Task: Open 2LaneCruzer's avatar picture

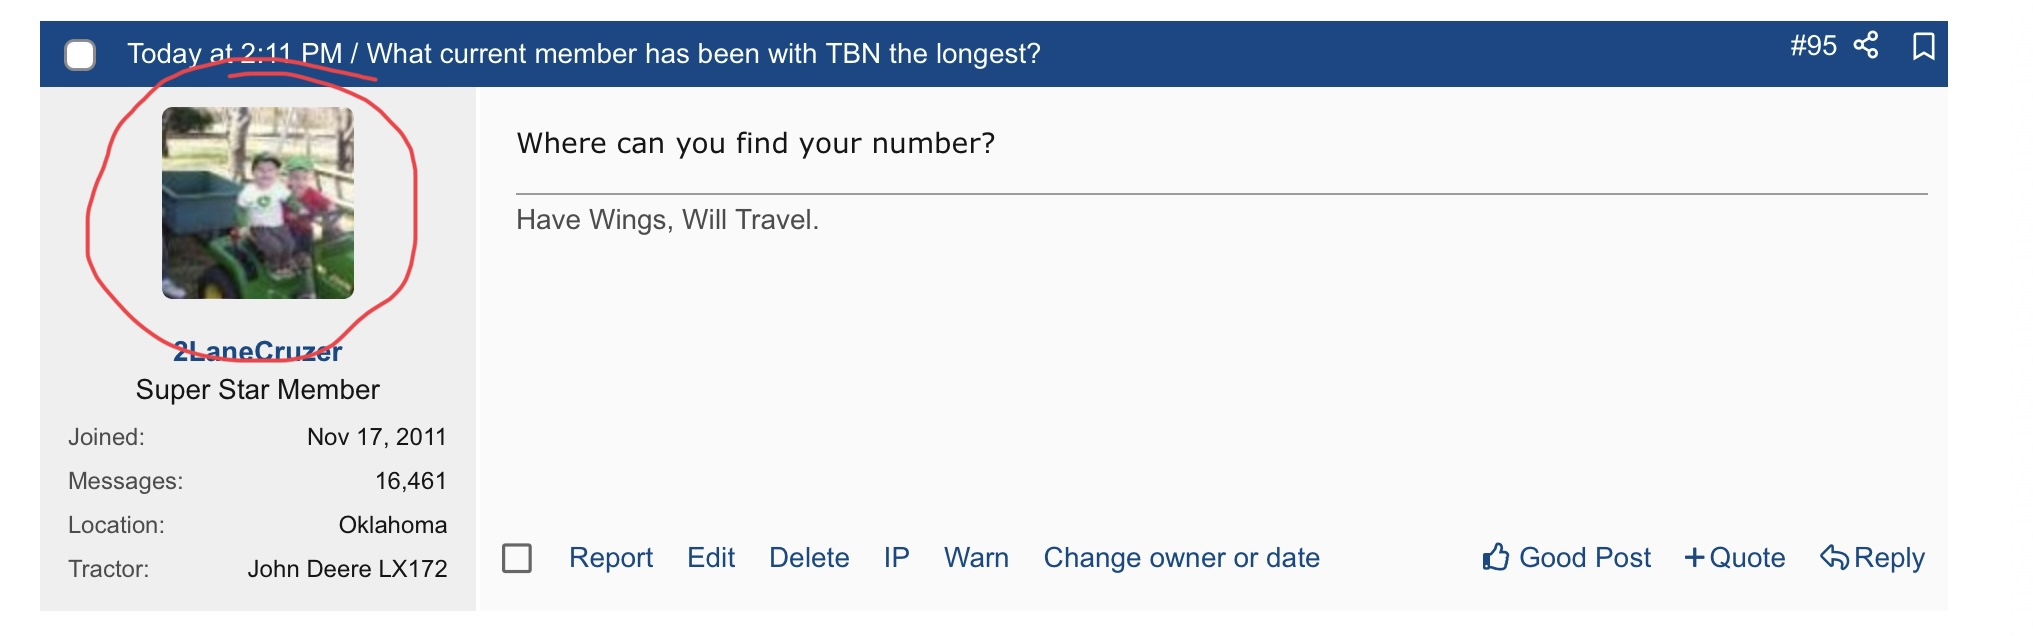Action: coord(258,203)
